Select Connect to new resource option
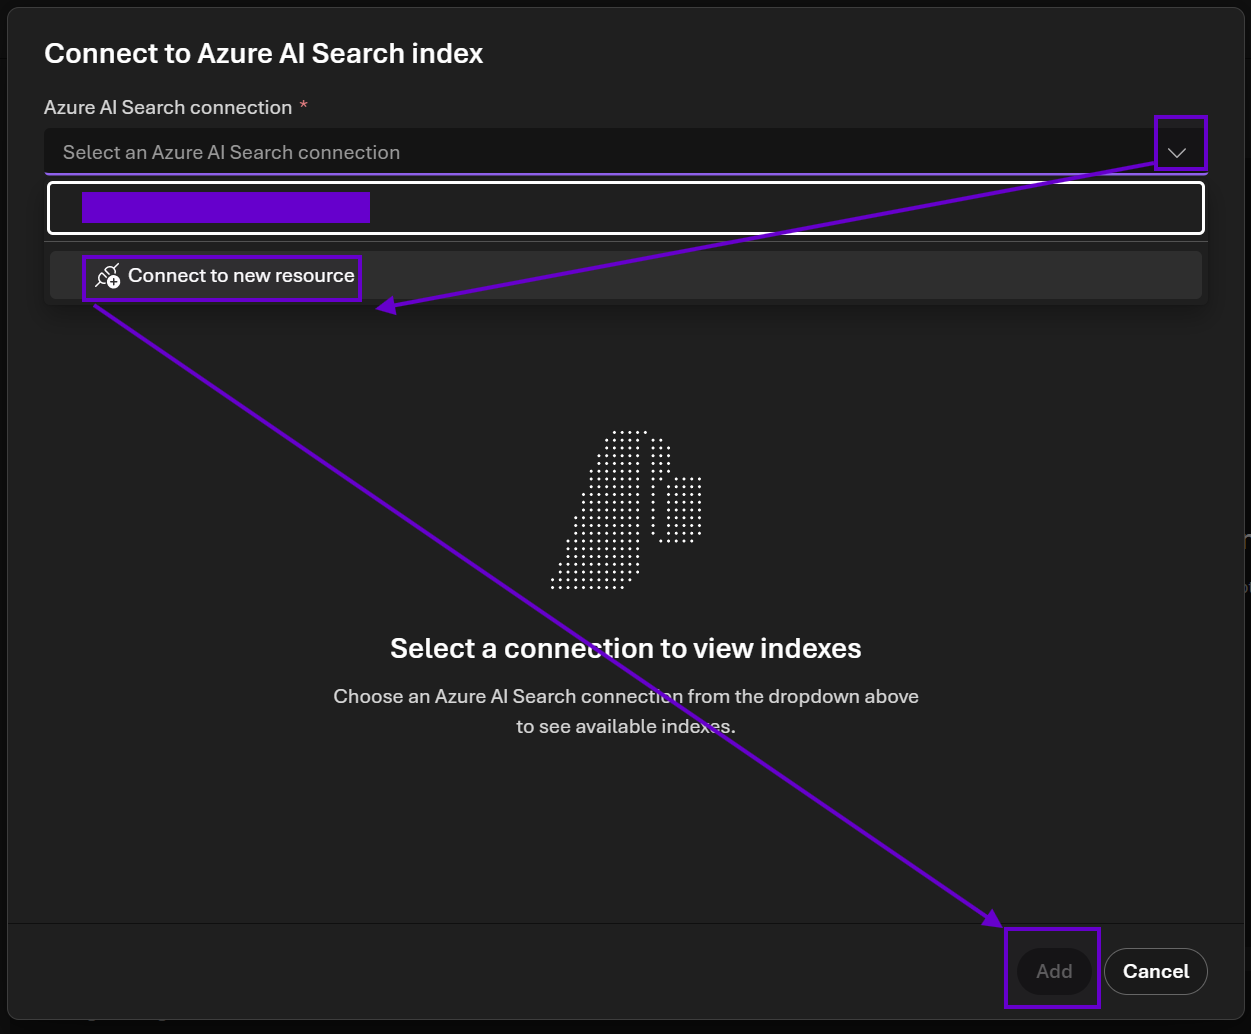 point(626,275)
